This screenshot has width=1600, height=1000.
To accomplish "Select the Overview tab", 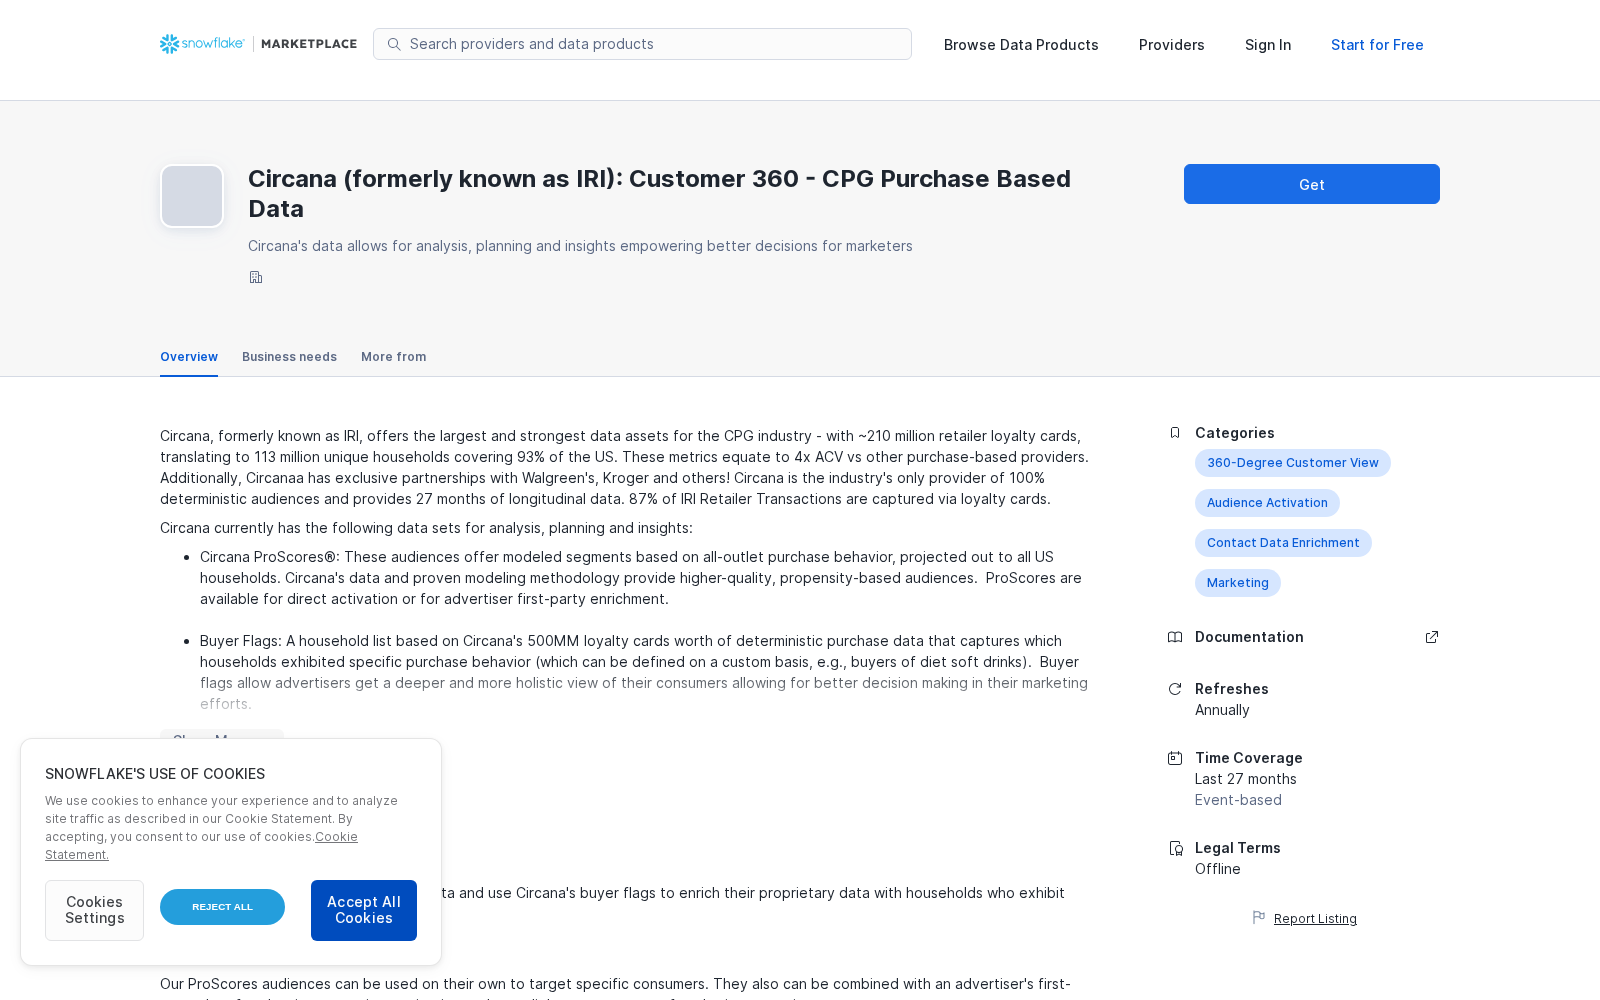I will (x=189, y=357).
